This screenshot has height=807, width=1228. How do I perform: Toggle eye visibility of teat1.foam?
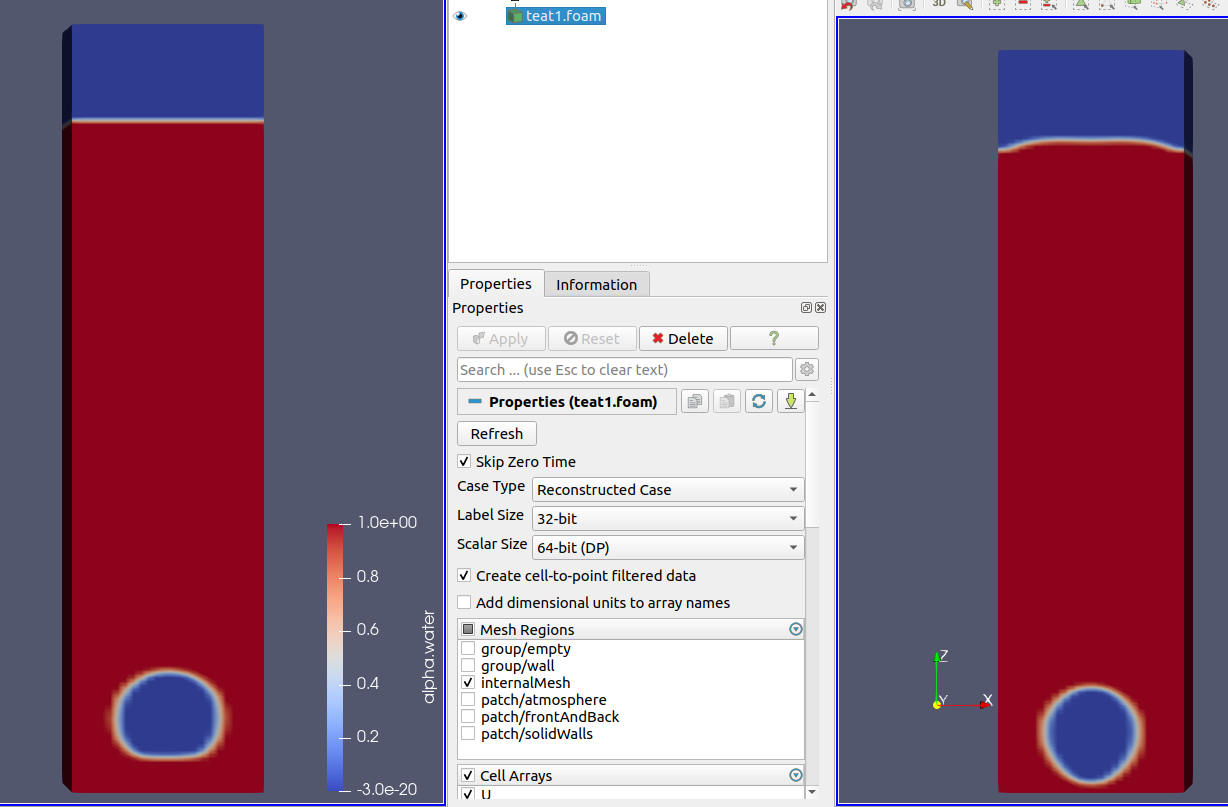pyautogui.click(x=460, y=16)
